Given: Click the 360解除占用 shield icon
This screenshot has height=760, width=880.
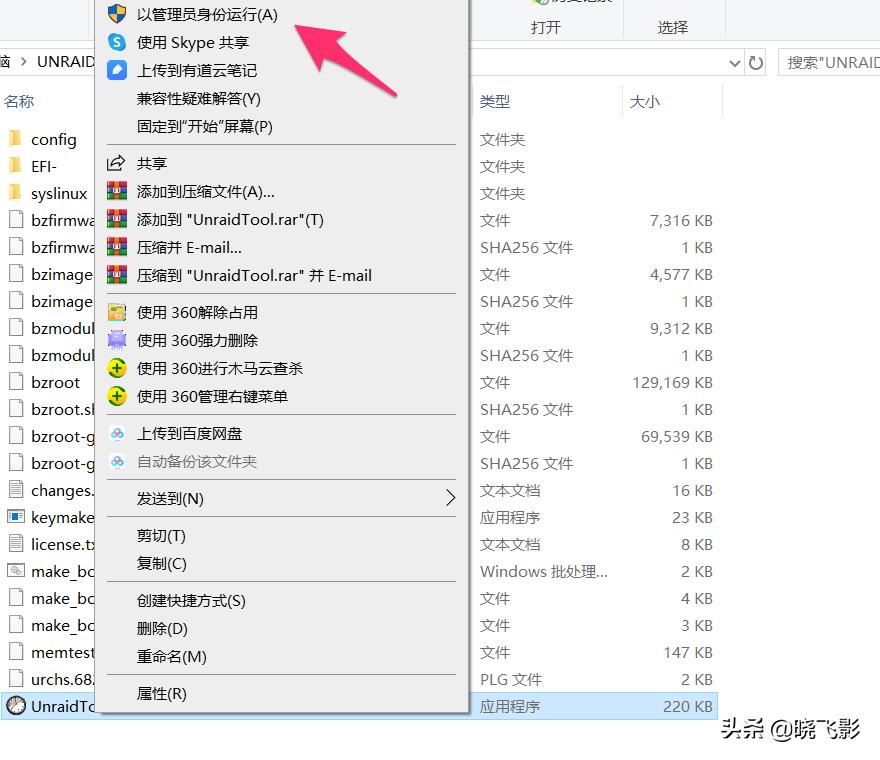Looking at the screenshot, I should point(116,311).
